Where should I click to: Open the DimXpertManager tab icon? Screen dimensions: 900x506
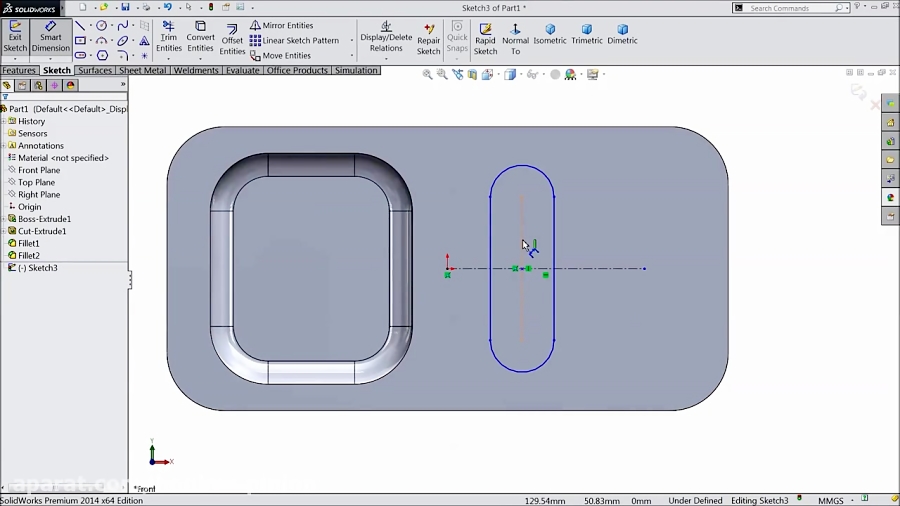[55, 85]
